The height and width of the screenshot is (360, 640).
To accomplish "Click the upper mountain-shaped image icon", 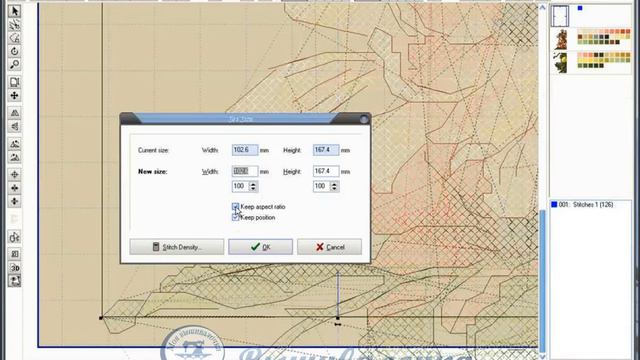I will [14, 144].
